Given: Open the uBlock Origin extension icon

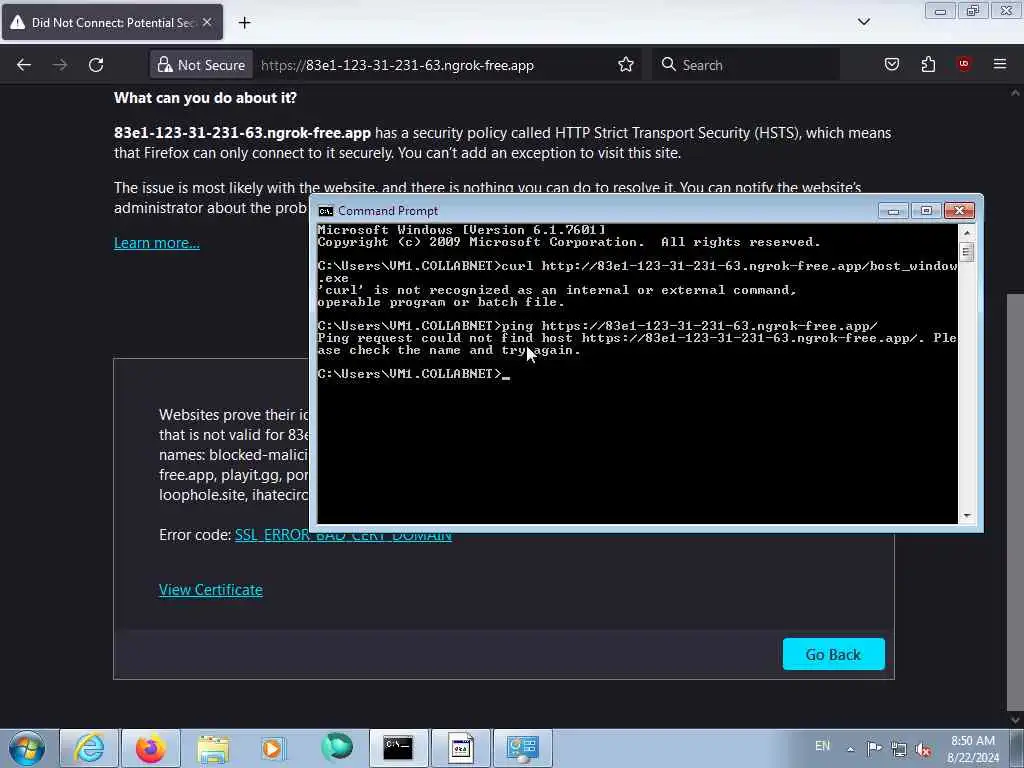Looking at the screenshot, I should point(963,64).
